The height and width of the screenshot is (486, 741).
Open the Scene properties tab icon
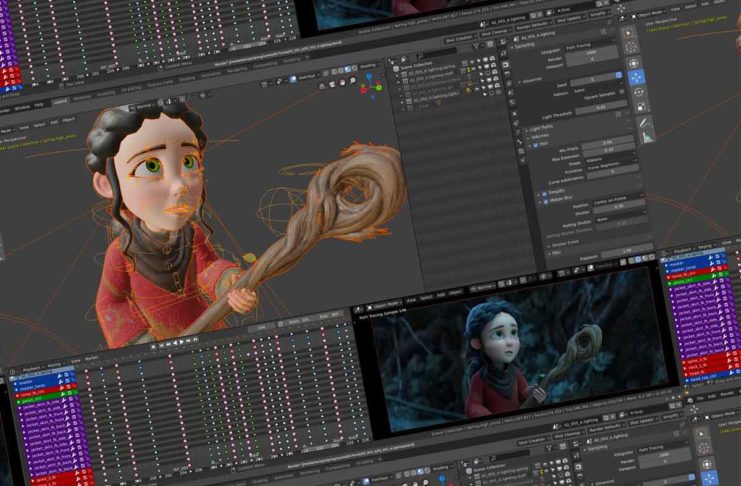pos(511,94)
